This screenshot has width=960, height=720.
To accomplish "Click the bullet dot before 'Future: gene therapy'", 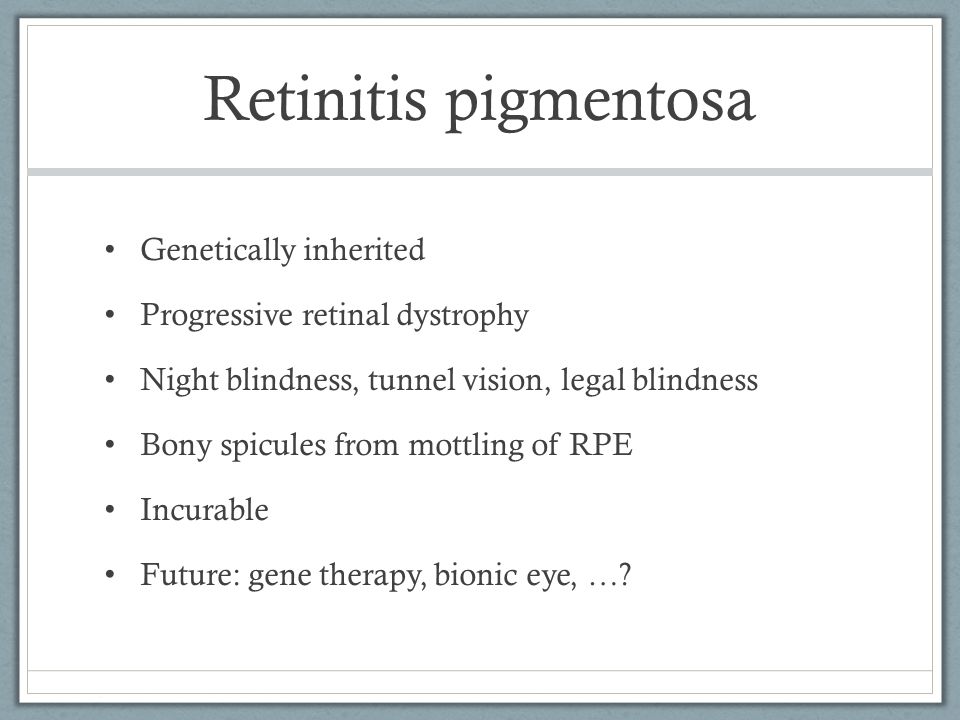I will click(110, 575).
